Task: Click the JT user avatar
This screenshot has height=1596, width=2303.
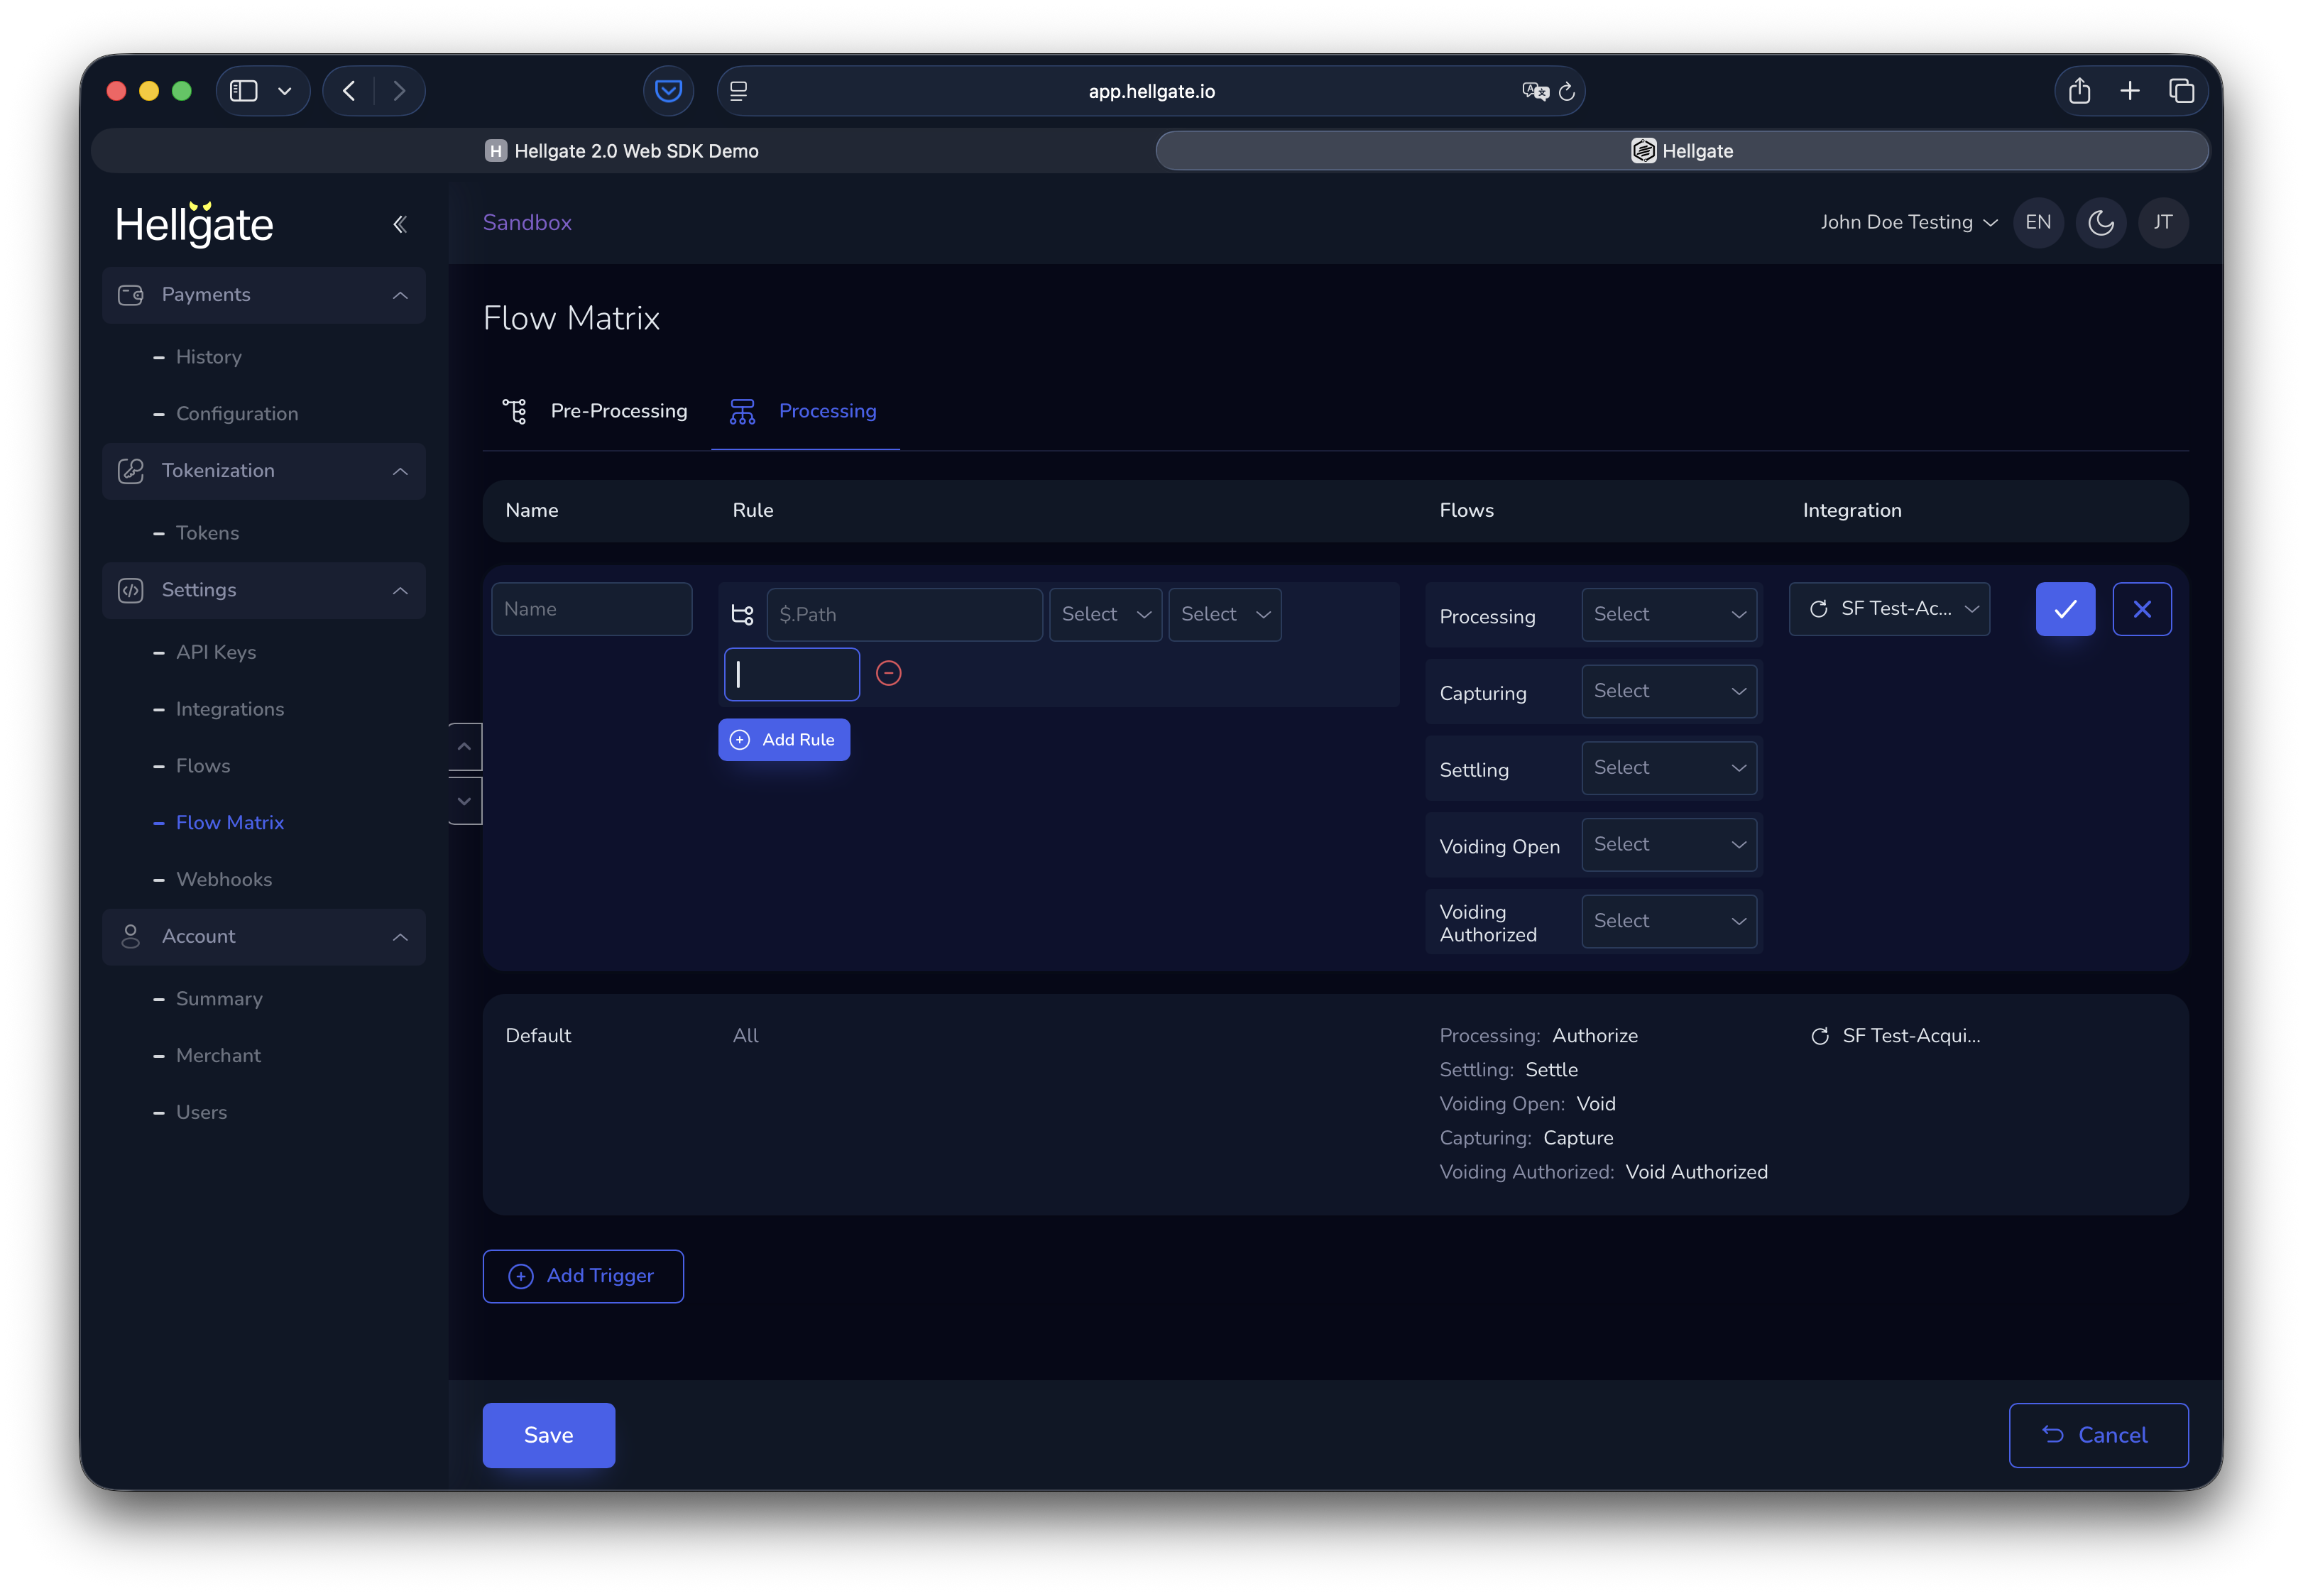Action: (x=2163, y=222)
